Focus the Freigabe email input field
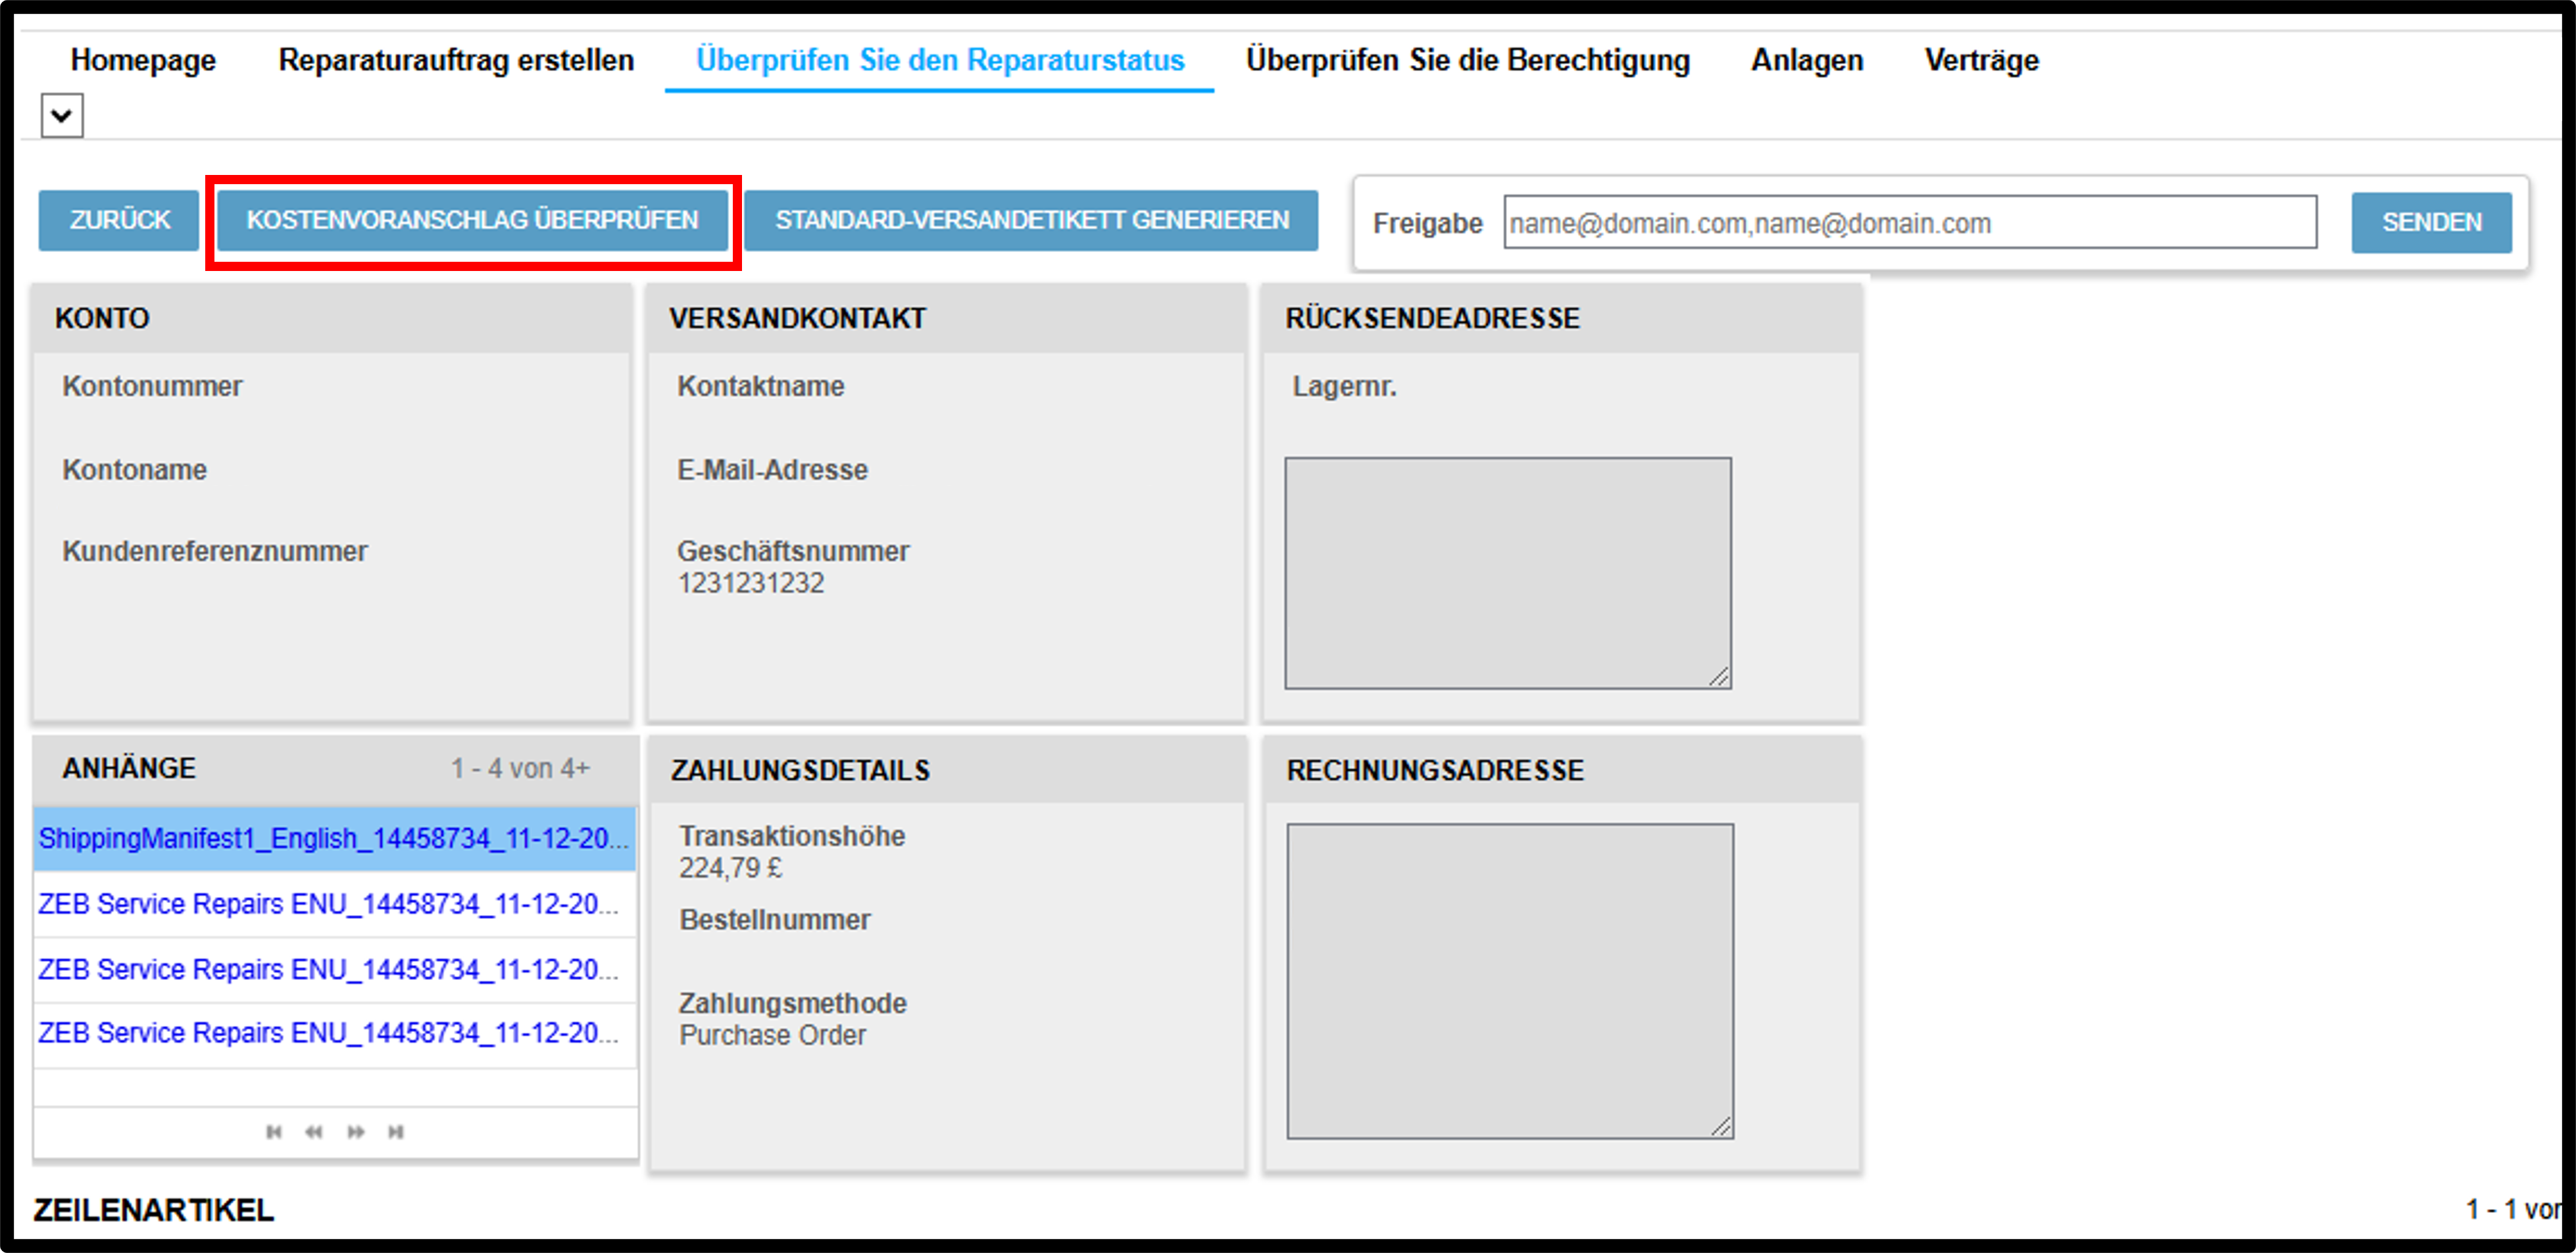 point(1910,222)
